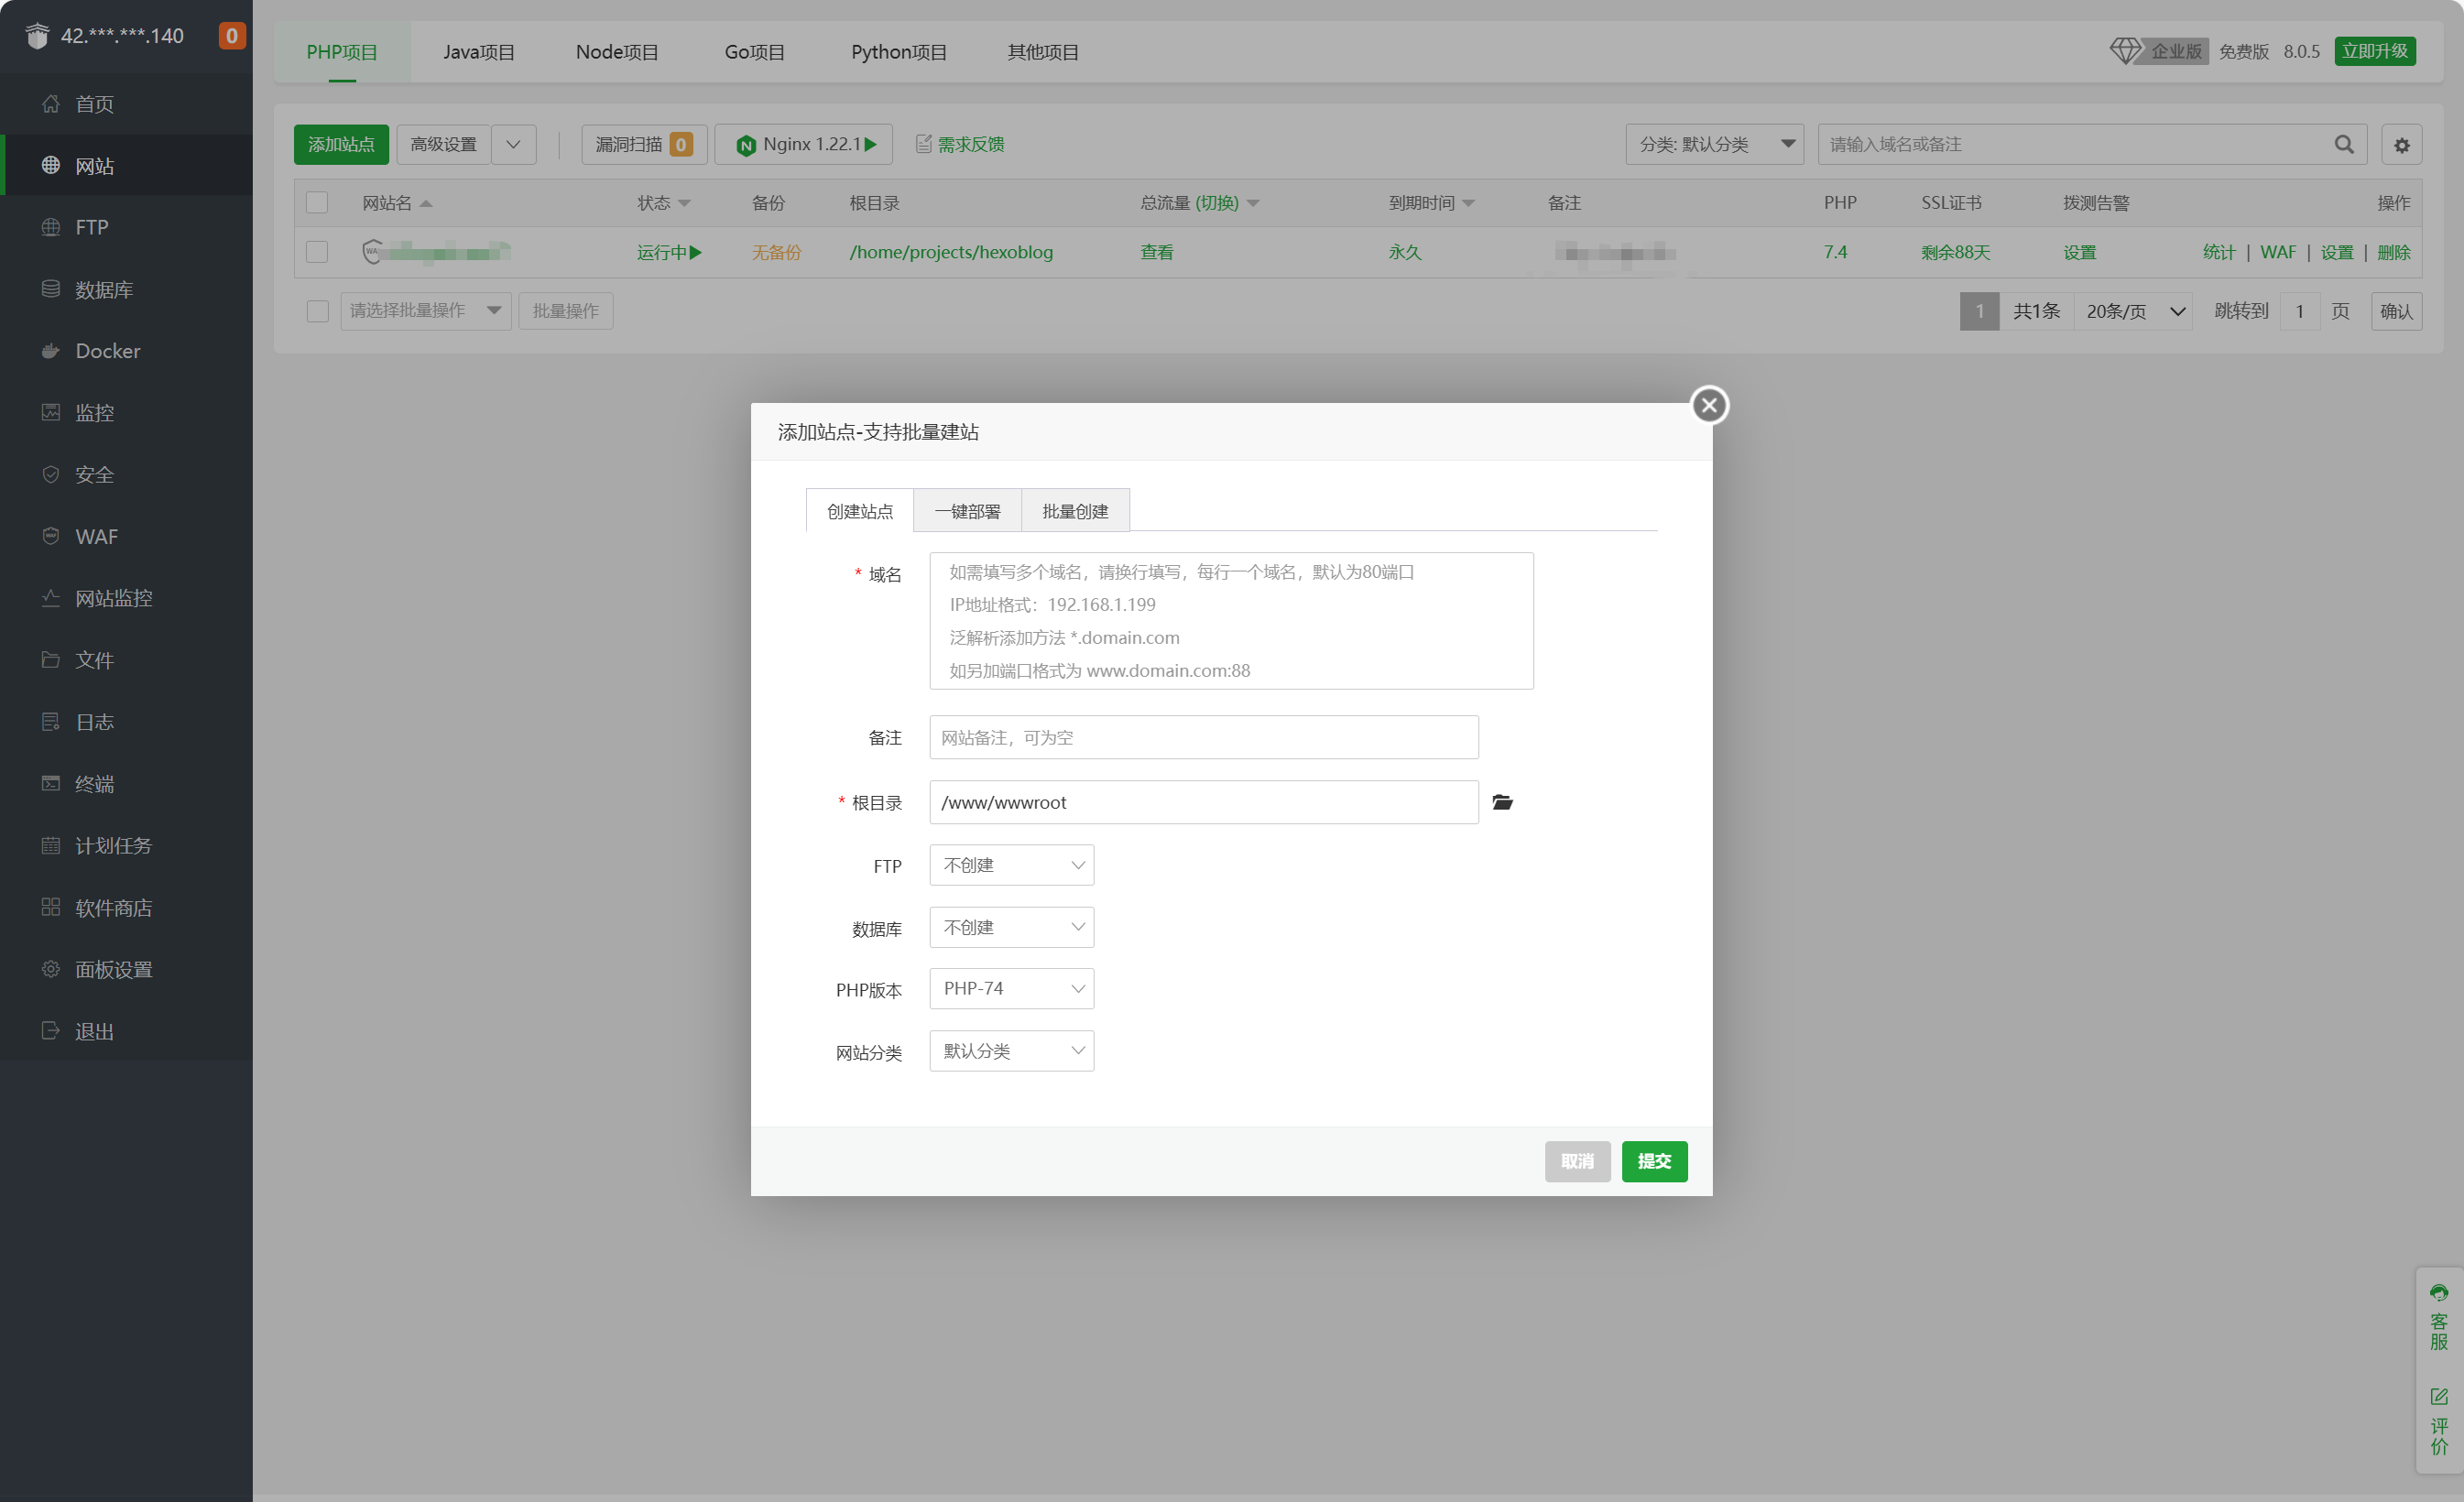
Task: Click the green 提交 submit button
Action: coord(1654,1161)
